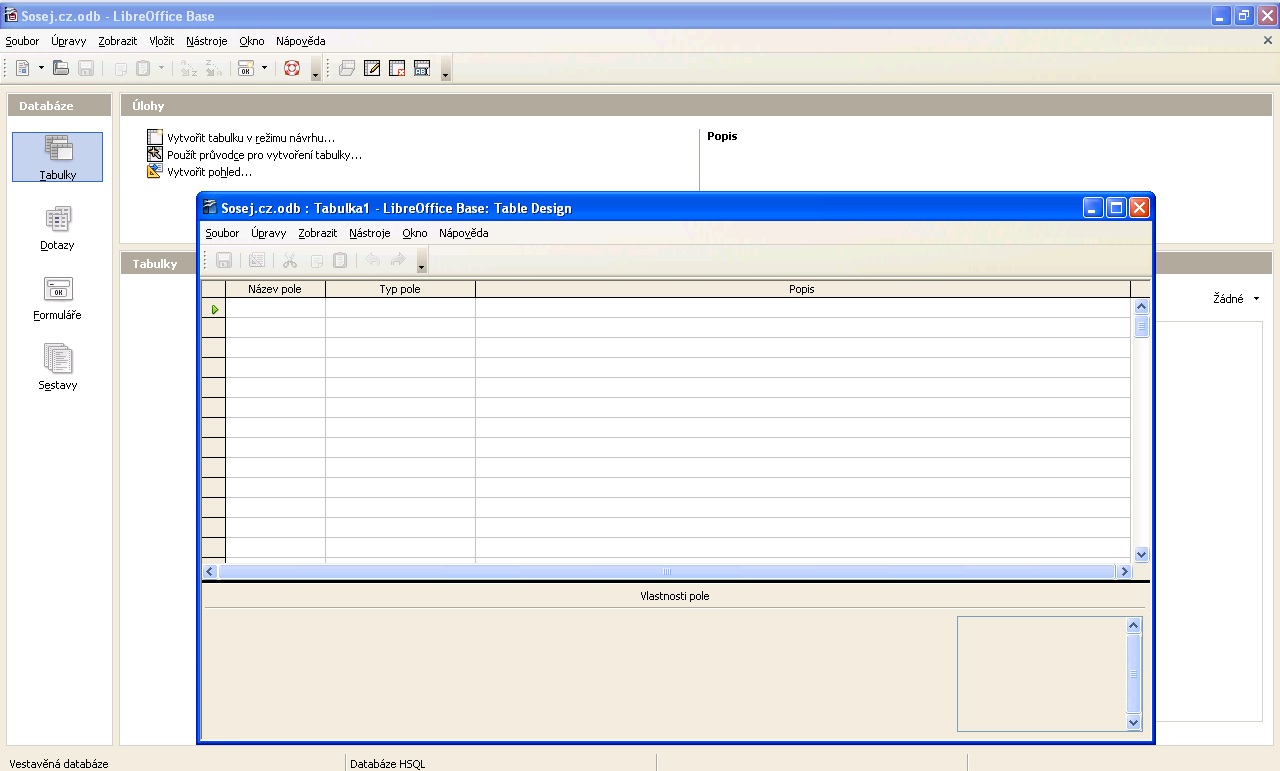Image resolution: width=1280 pixels, height=771 pixels.
Task: Expand the Table Design toolbar overflow arrow
Action: click(x=422, y=264)
